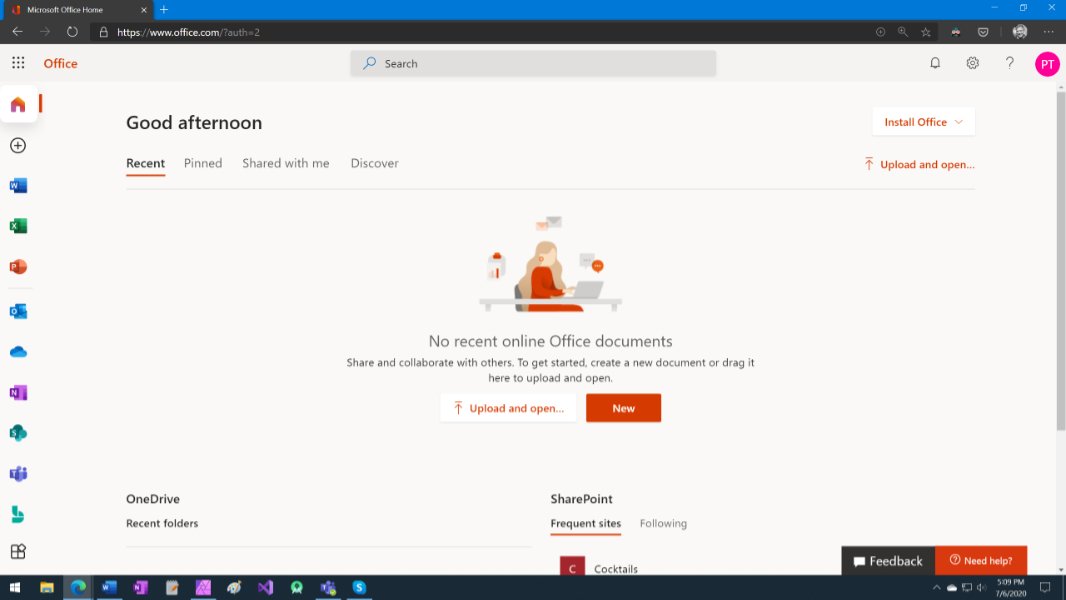Viewport: 1066px width, 600px height.
Task: Reload the page
Action: click(x=72, y=32)
